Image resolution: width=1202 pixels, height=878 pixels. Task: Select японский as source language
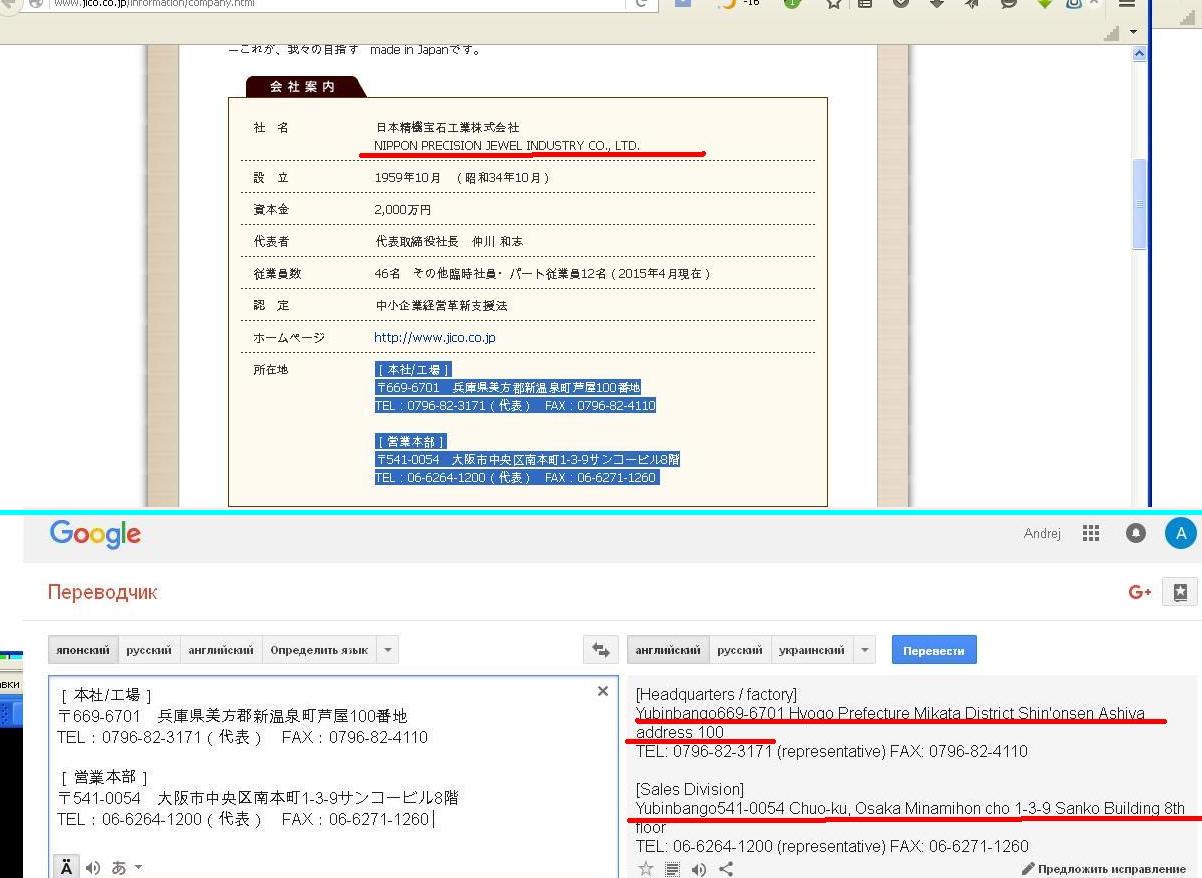click(83, 650)
